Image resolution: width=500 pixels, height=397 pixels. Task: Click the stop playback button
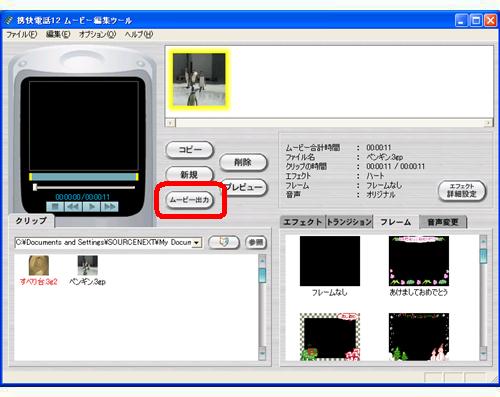coord(55,207)
